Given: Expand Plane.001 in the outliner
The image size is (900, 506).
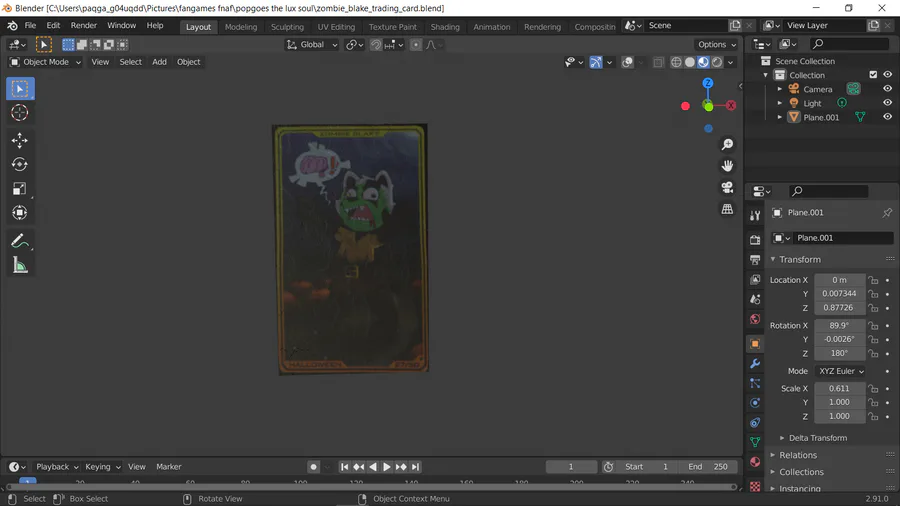Looking at the screenshot, I should tap(779, 117).
